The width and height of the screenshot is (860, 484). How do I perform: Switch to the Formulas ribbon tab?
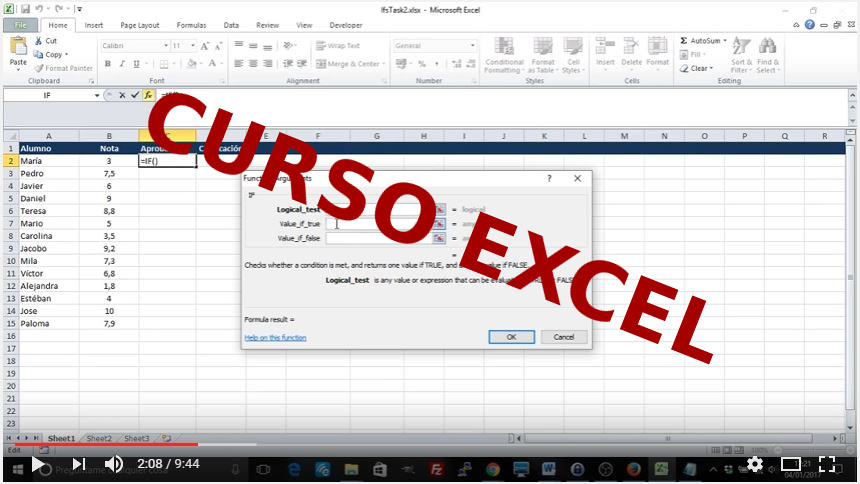191,25
